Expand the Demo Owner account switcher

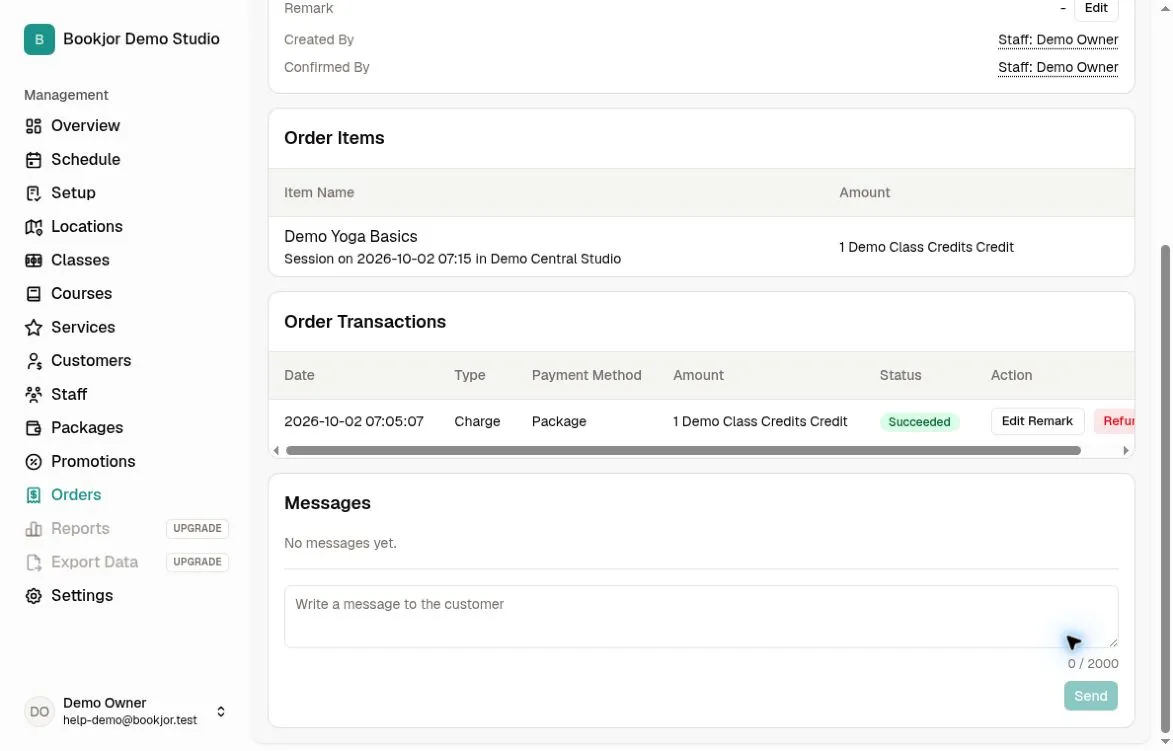pyautogui.click(x=221, y=711)
